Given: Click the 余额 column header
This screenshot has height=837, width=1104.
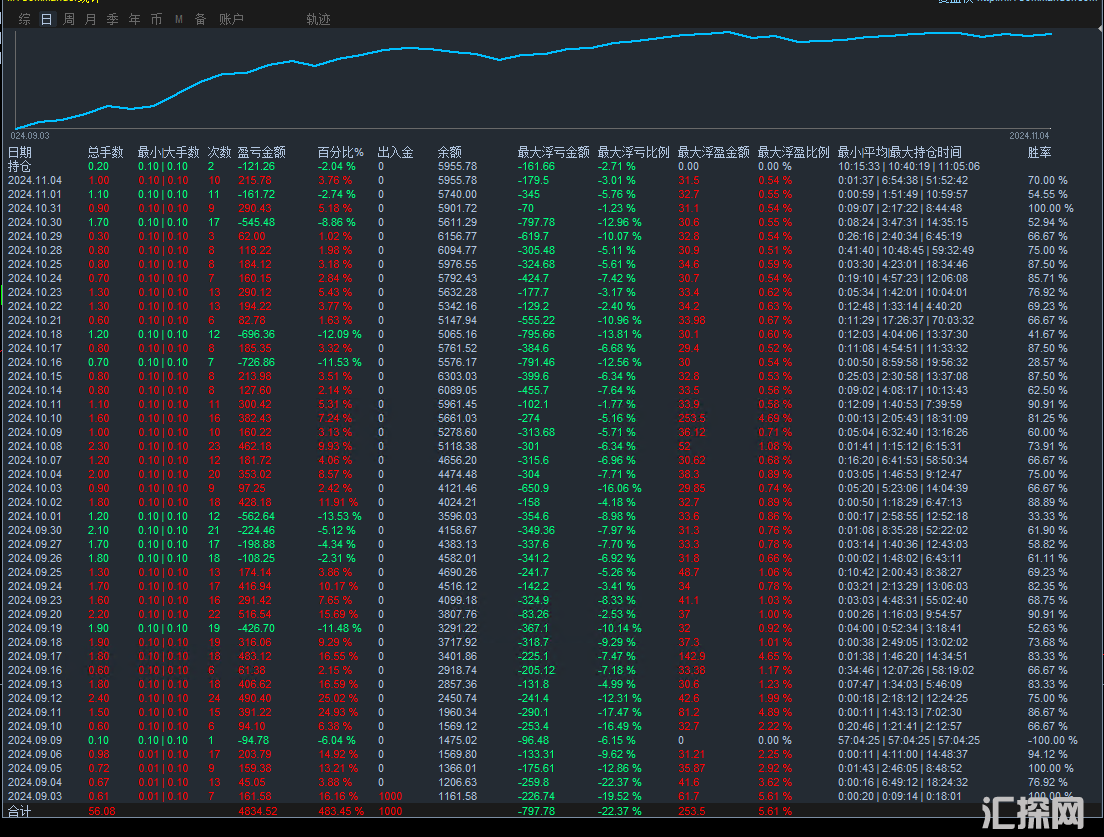Looking at the screenshot, I should pos(450,153).
